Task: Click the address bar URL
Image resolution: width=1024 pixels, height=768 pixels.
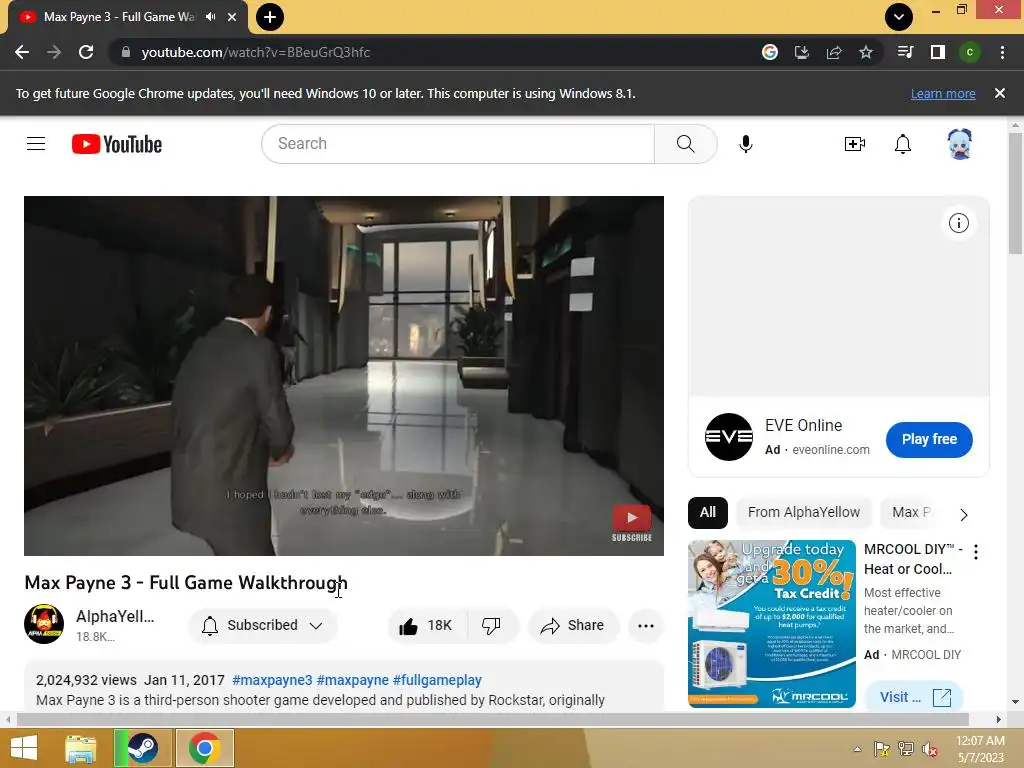Action: pyautogui.click(x=256, y=52)
